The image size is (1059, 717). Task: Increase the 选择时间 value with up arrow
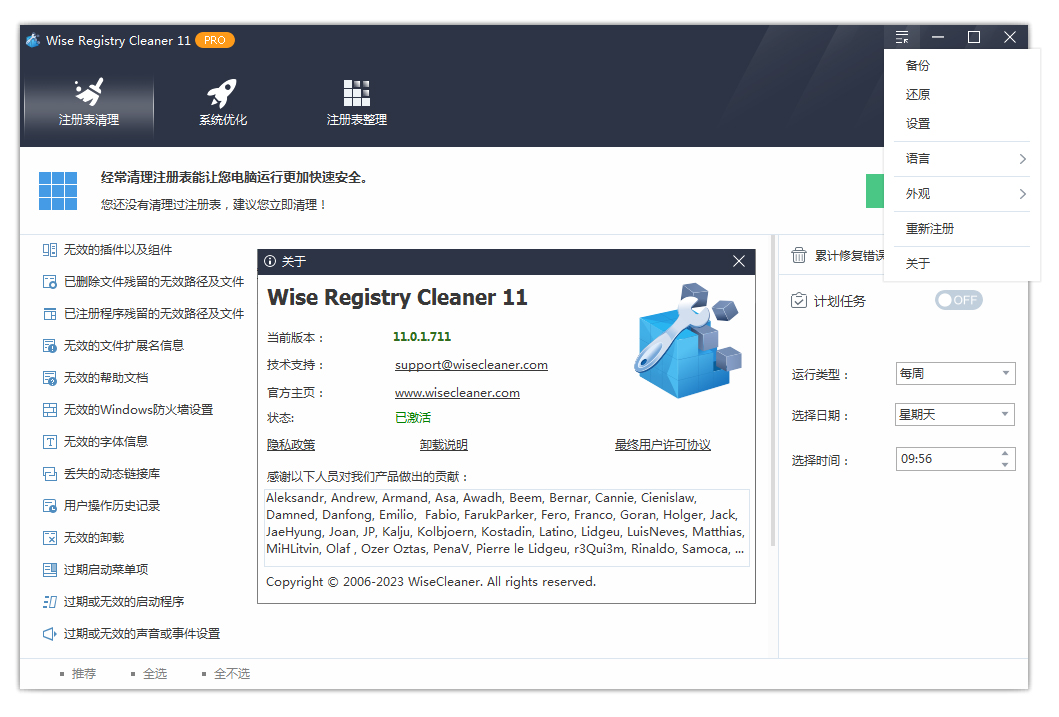(1005, 454)
